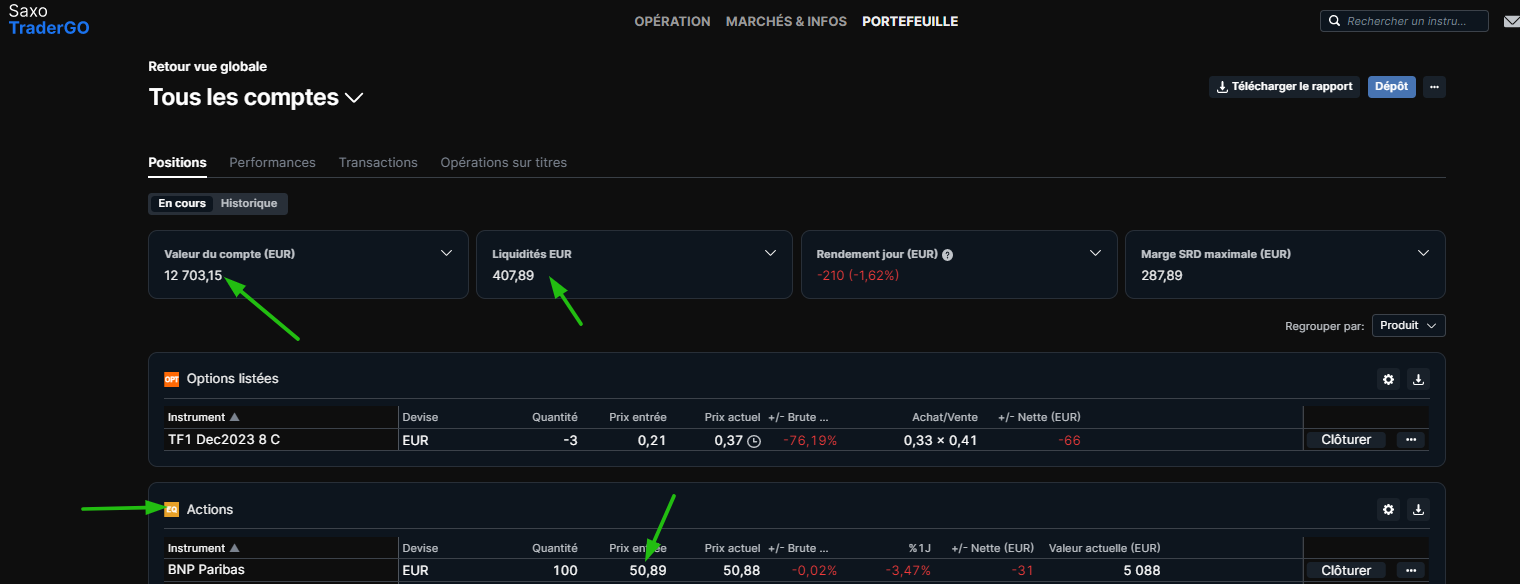This screenshot has width=1520, height=584.
Task: Switch to the Historique toggle
Action: 249,203
